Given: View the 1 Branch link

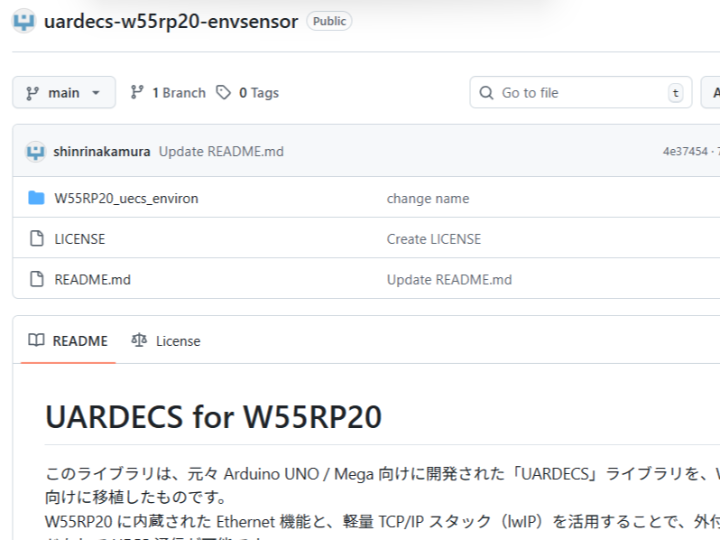Looking at the screenshot, I should click(x=168, y=93).
